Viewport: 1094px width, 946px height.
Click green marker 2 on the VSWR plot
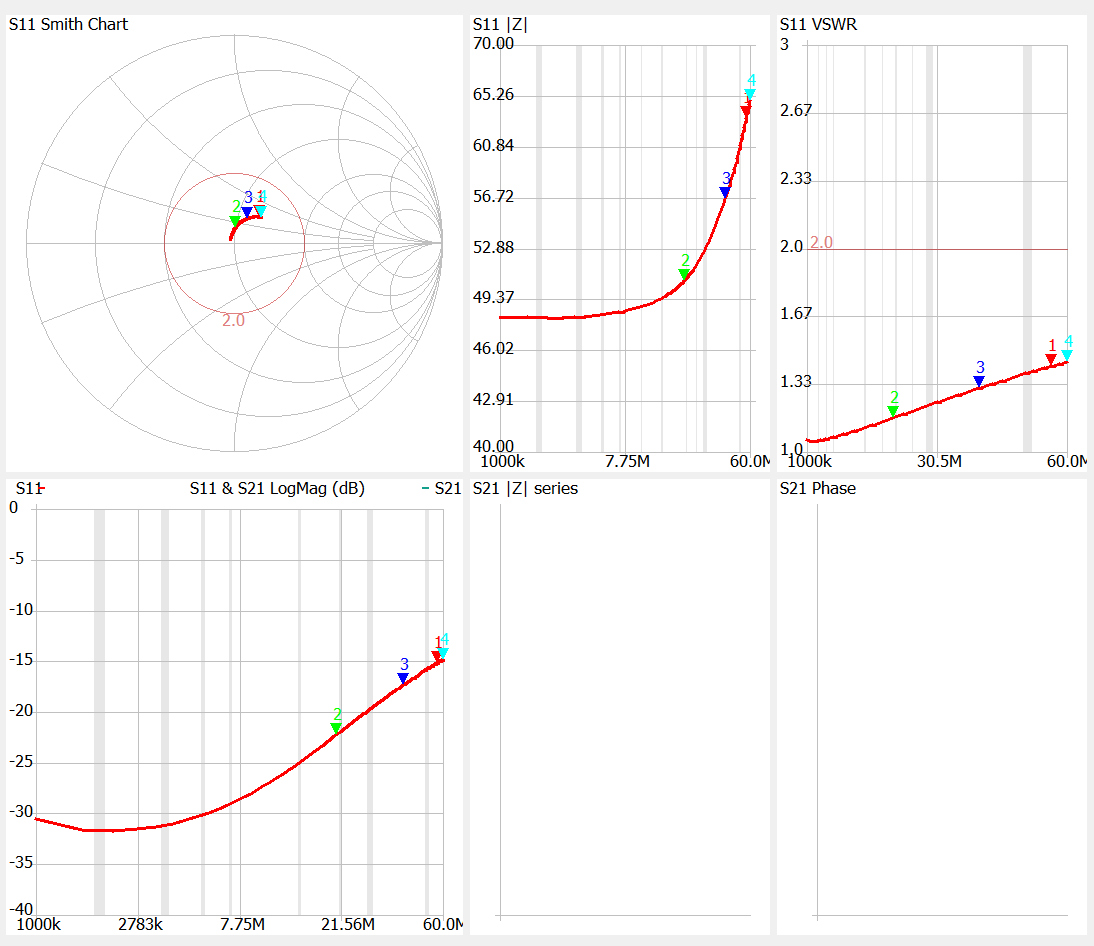[x=893, y=410]
